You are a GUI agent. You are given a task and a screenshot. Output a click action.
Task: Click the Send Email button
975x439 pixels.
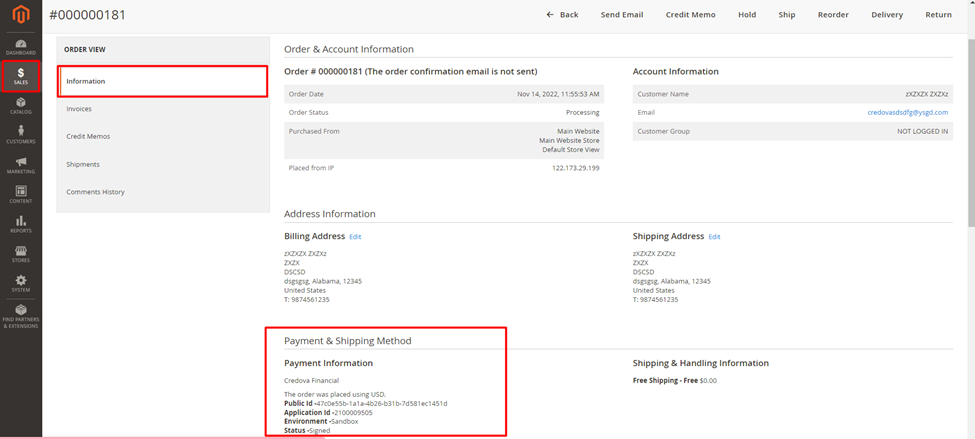click(622, 15)
